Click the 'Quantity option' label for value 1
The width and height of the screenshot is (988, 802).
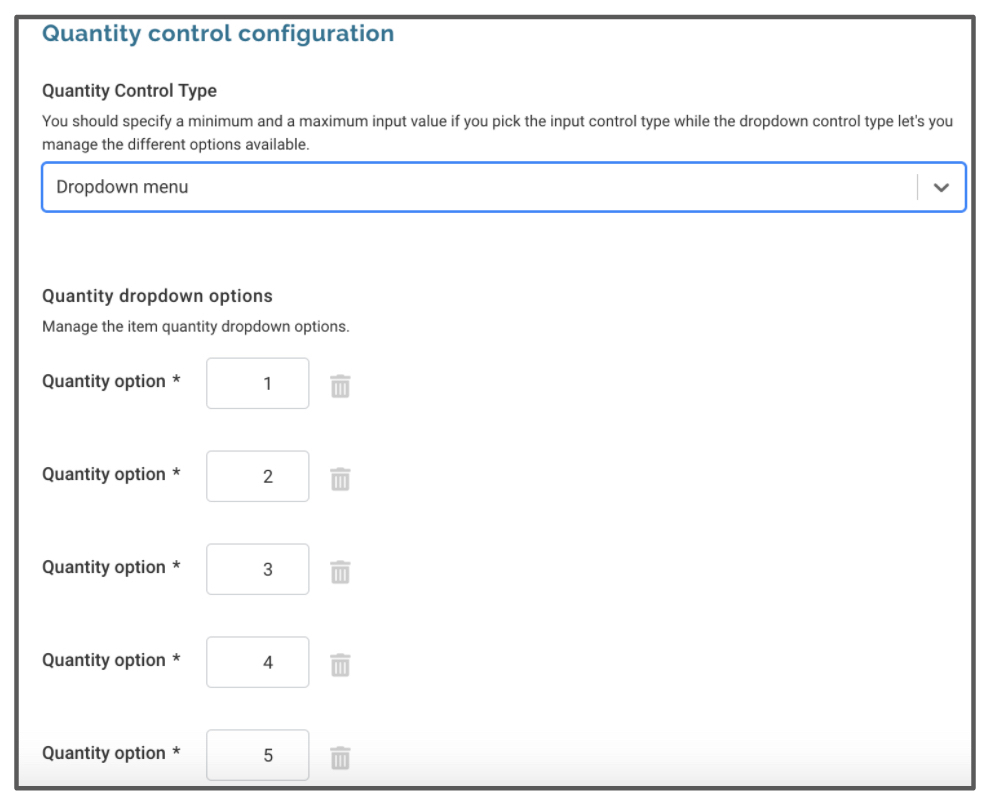tap(103, 382)
